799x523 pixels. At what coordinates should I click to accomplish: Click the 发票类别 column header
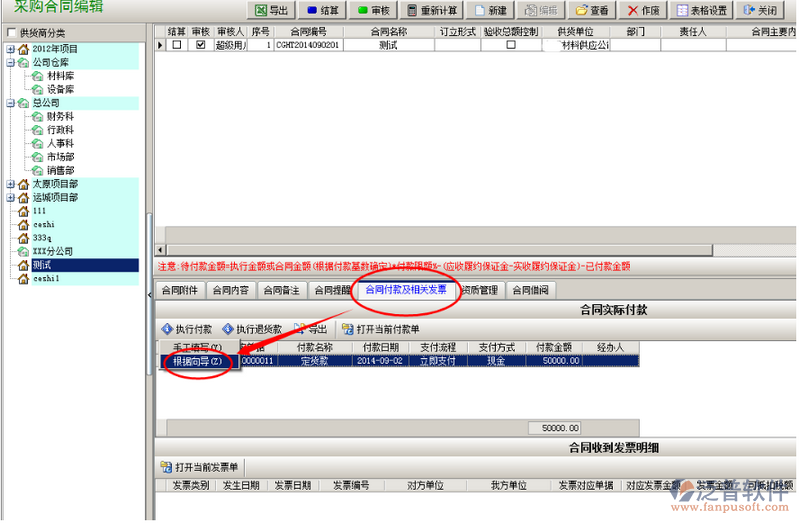(191, 486)
